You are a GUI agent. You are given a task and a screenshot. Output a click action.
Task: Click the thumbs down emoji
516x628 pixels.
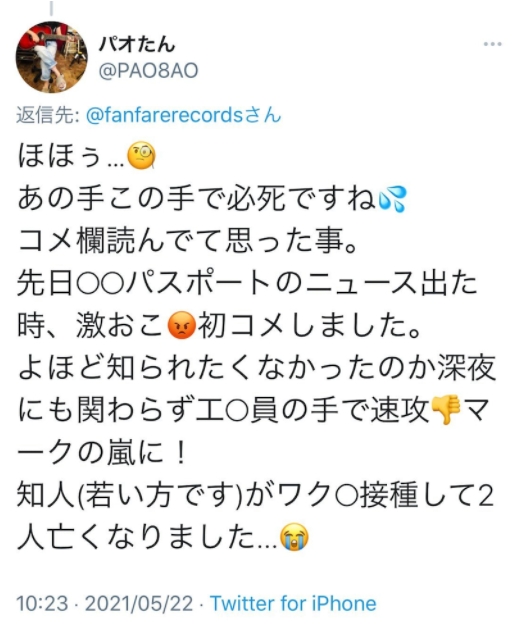pyautogui.click(x=447, y=409)
